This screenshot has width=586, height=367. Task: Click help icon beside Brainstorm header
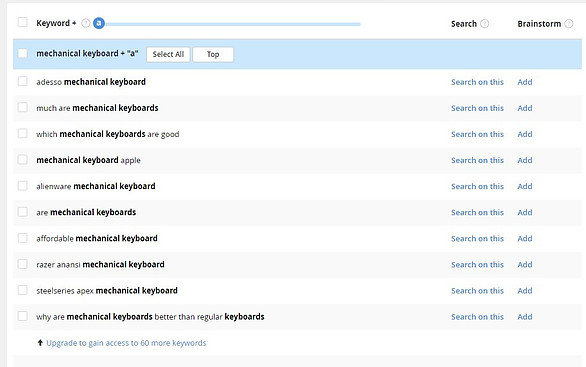click(568, 24)
